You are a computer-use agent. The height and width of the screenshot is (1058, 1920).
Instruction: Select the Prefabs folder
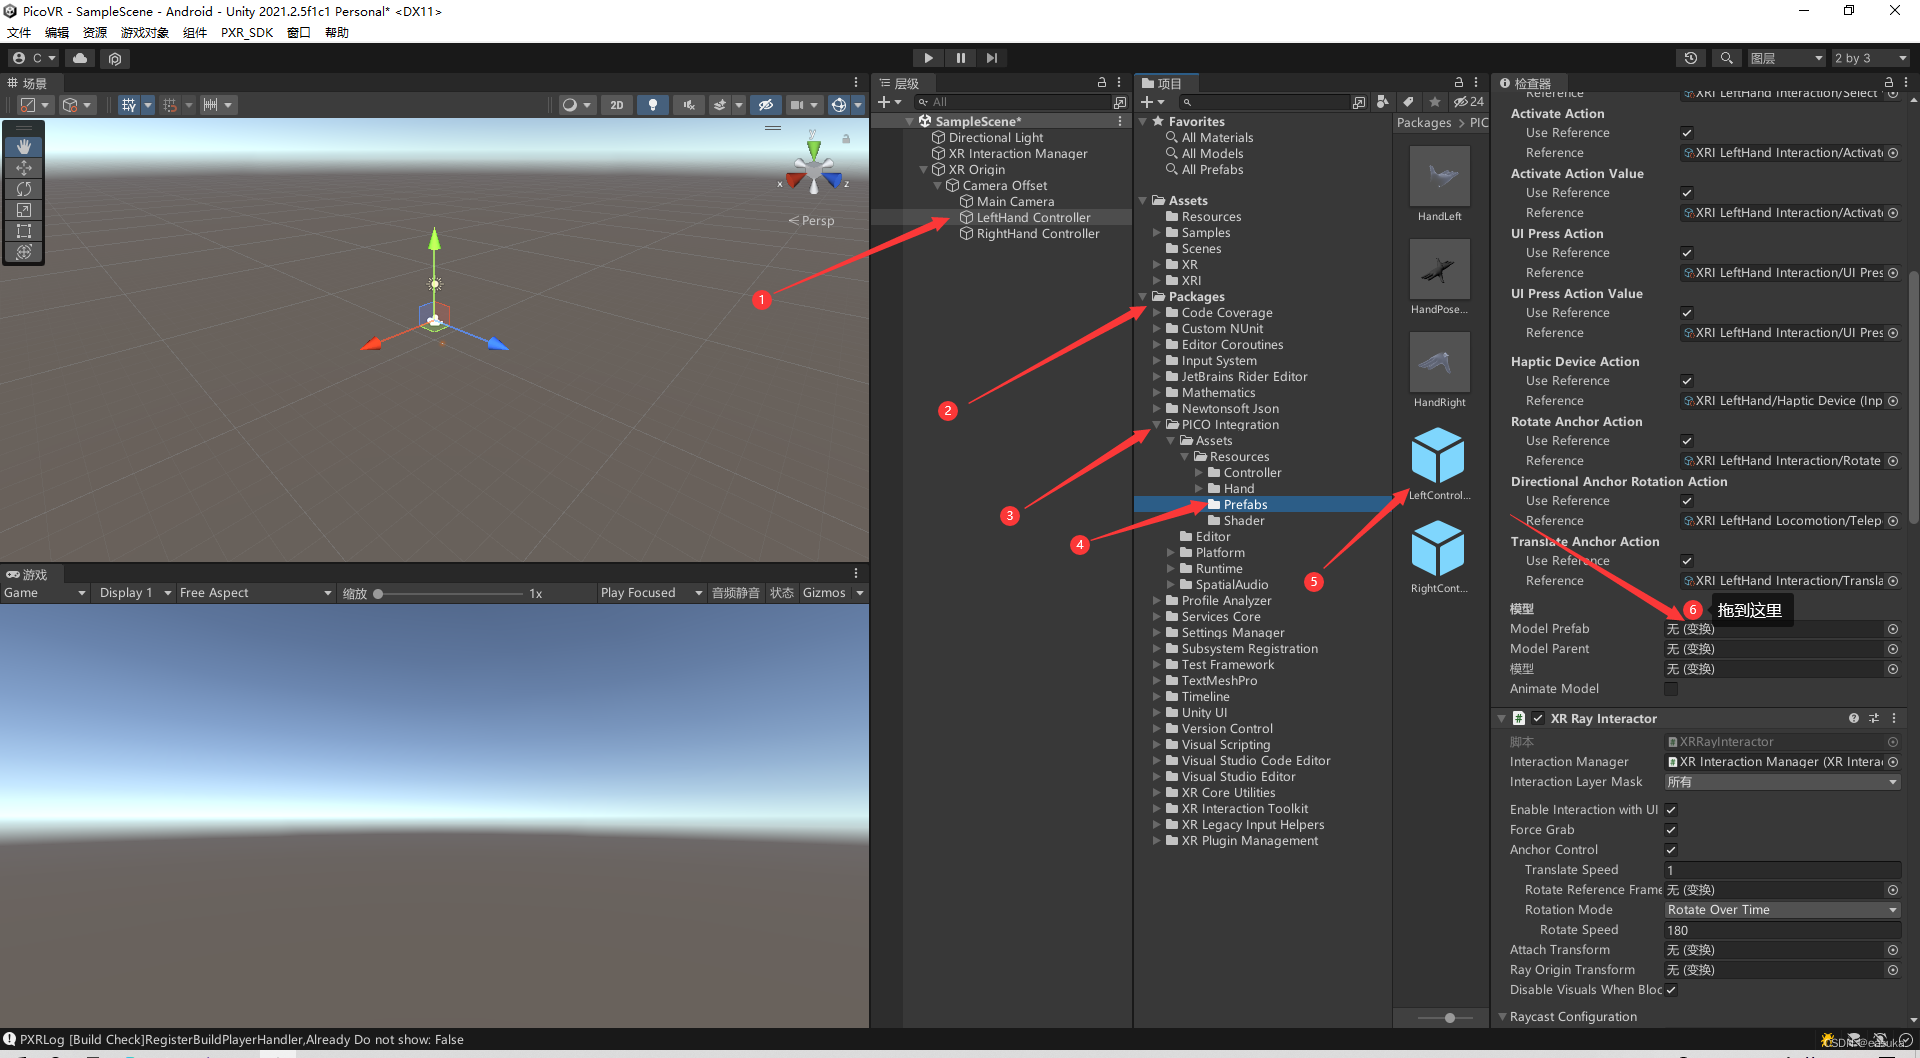tap(1245, 505)
